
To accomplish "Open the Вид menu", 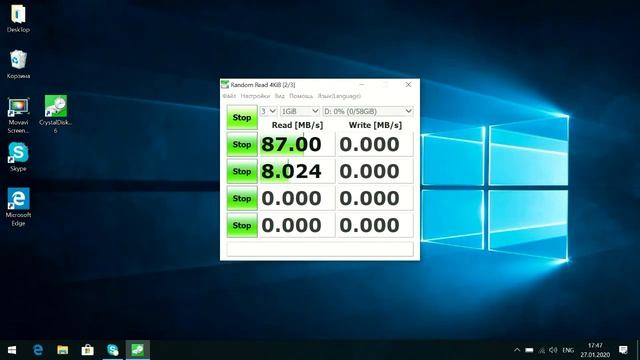I will coord(280,96).
